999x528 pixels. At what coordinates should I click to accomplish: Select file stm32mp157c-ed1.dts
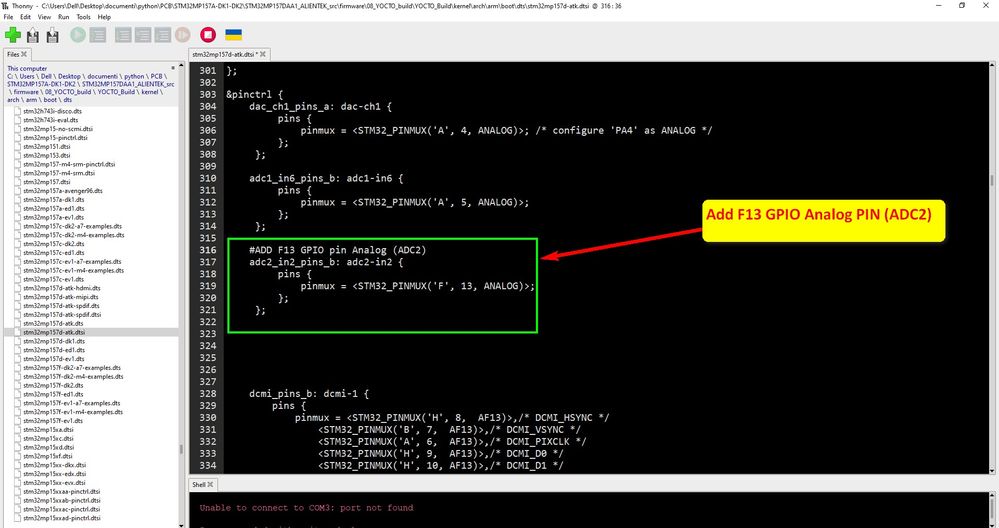54,253
